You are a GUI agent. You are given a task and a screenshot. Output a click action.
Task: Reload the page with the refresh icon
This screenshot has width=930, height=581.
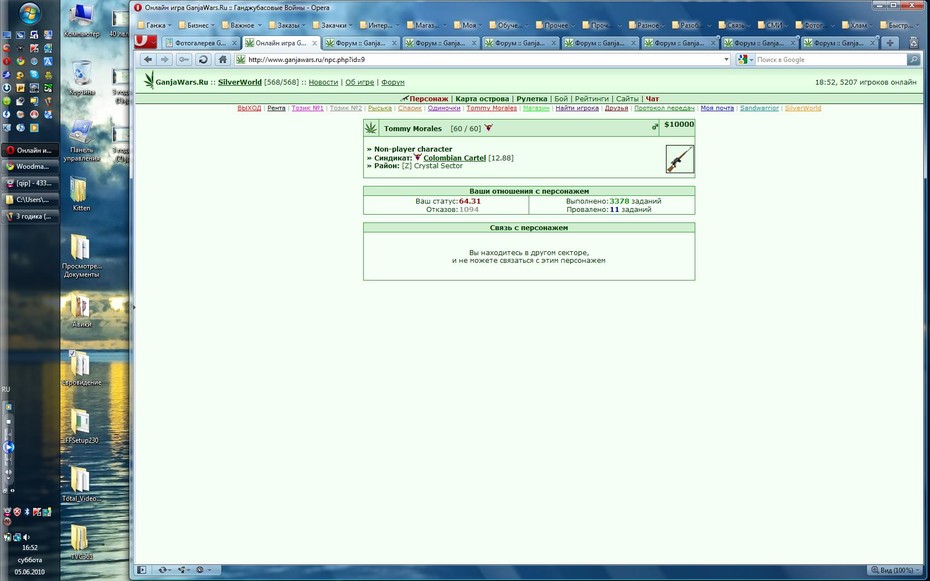click(203, 59)
